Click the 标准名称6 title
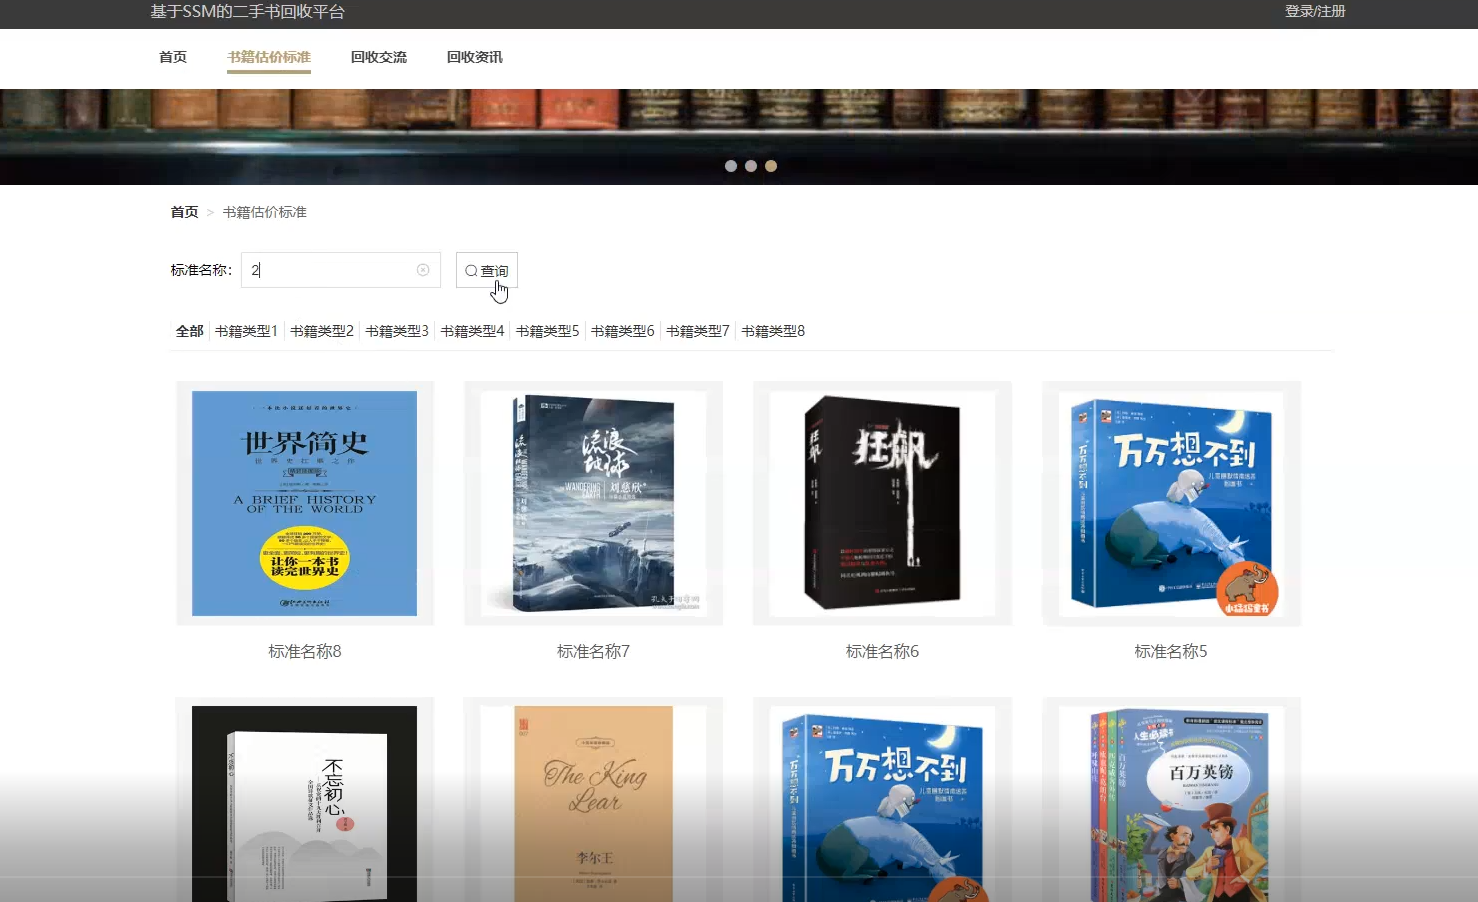 (882, 651)
